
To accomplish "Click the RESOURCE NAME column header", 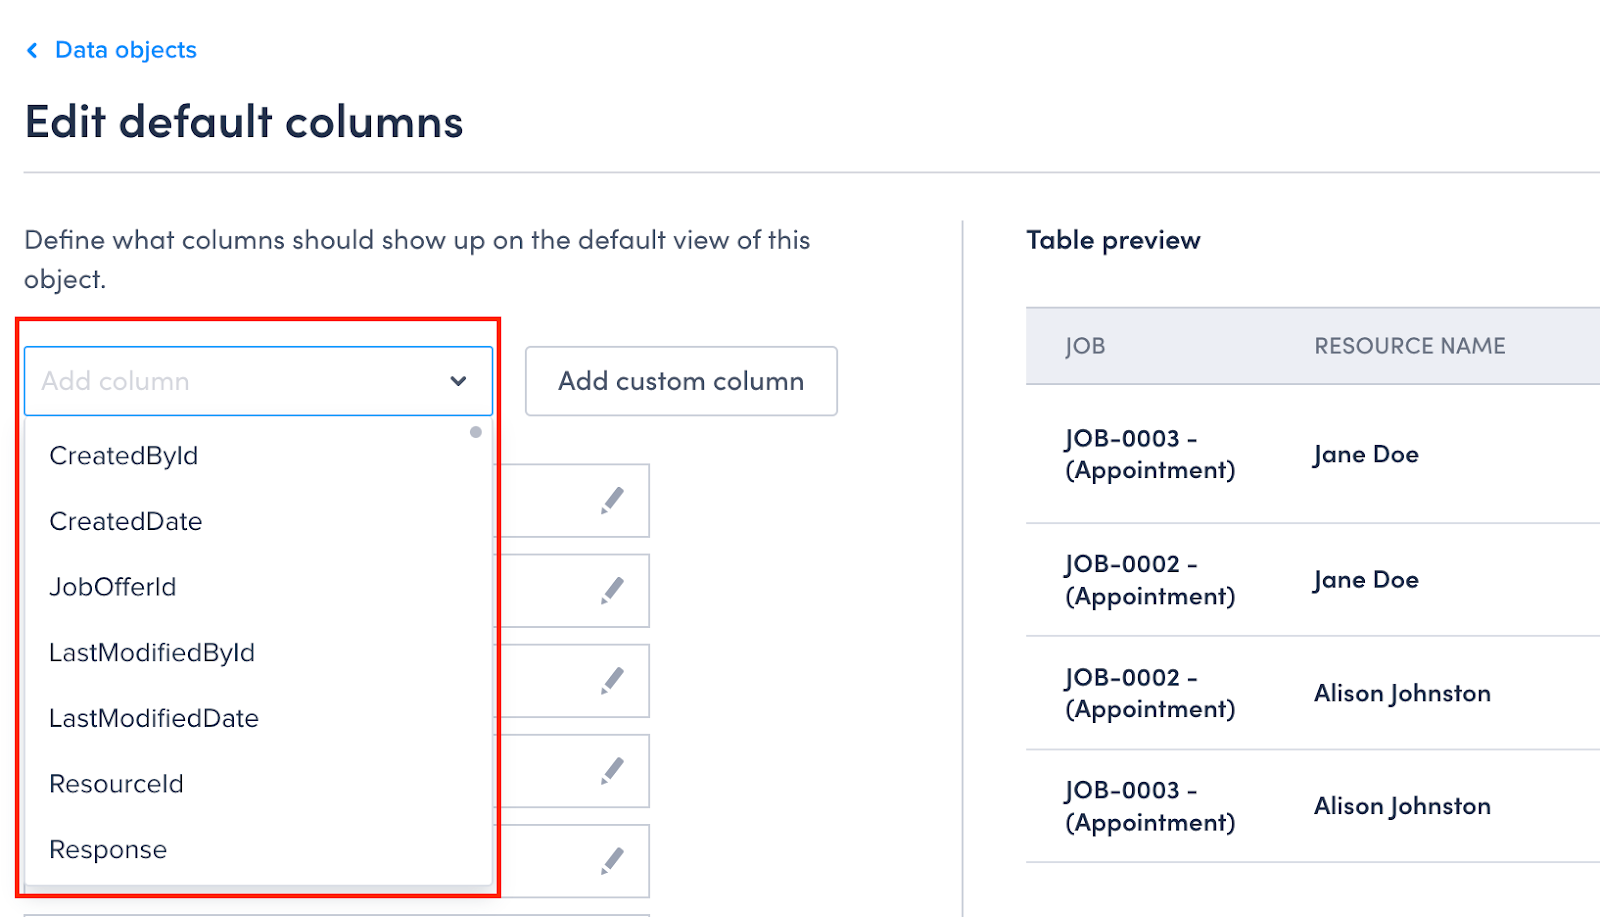I will tap(1409, 346).
